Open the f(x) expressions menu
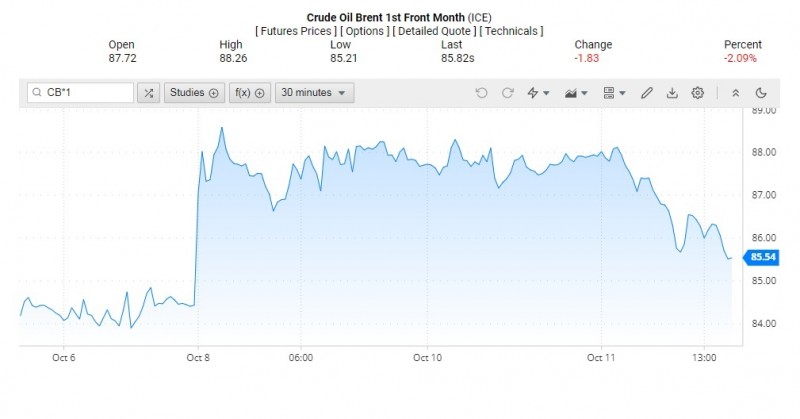The height and width of the screenshot is (419, 800). 249,93
